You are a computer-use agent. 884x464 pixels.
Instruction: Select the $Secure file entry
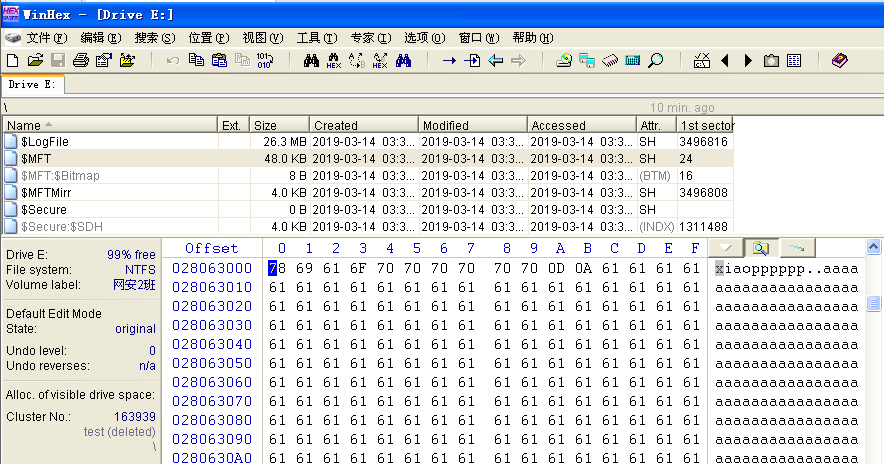[368, 209]
